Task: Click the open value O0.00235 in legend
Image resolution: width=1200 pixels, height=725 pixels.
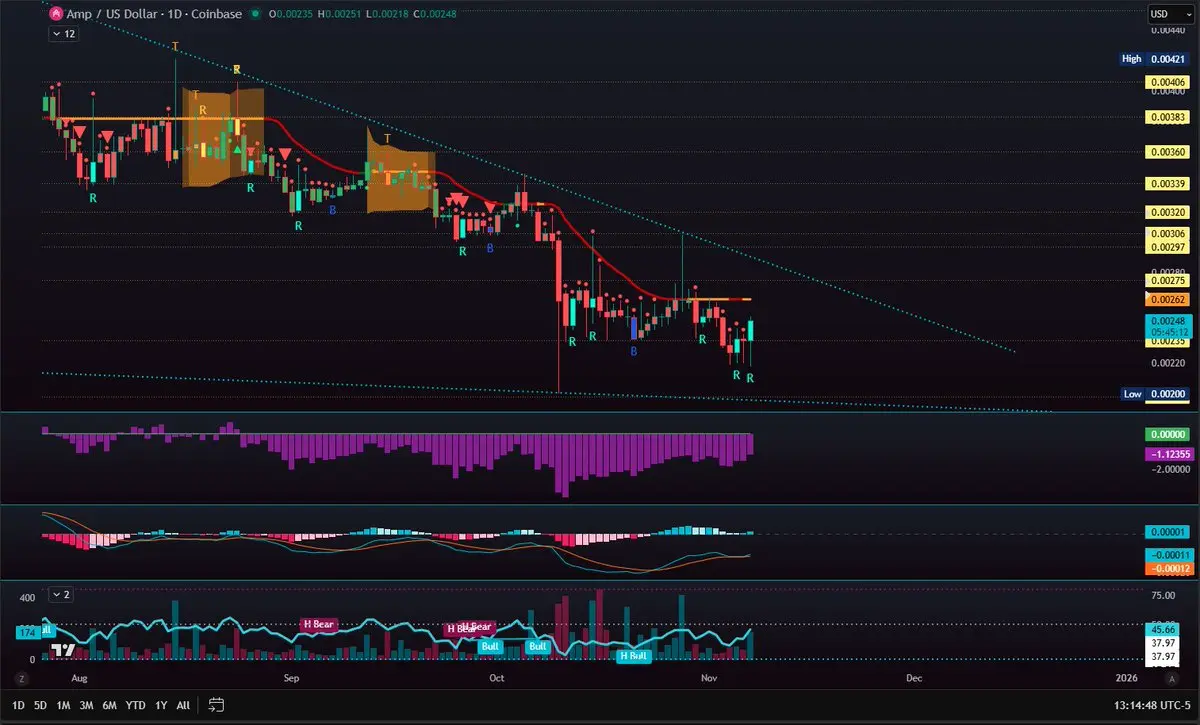Action: tap(292, 14)
